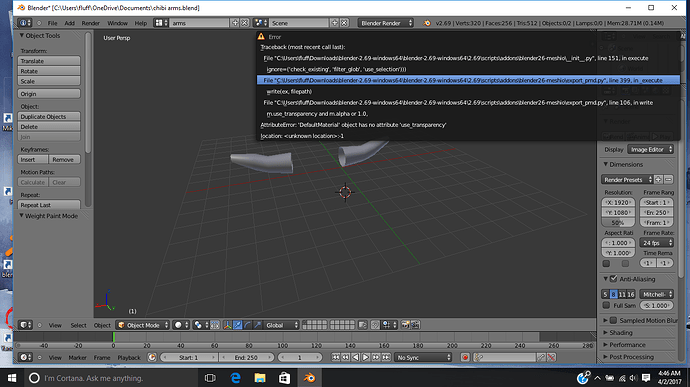Image resolution: width=690 pixels, height=387 pixels.
Task: Delete keyframes with the crossed key icon
Action: click(x=551, y=357)
